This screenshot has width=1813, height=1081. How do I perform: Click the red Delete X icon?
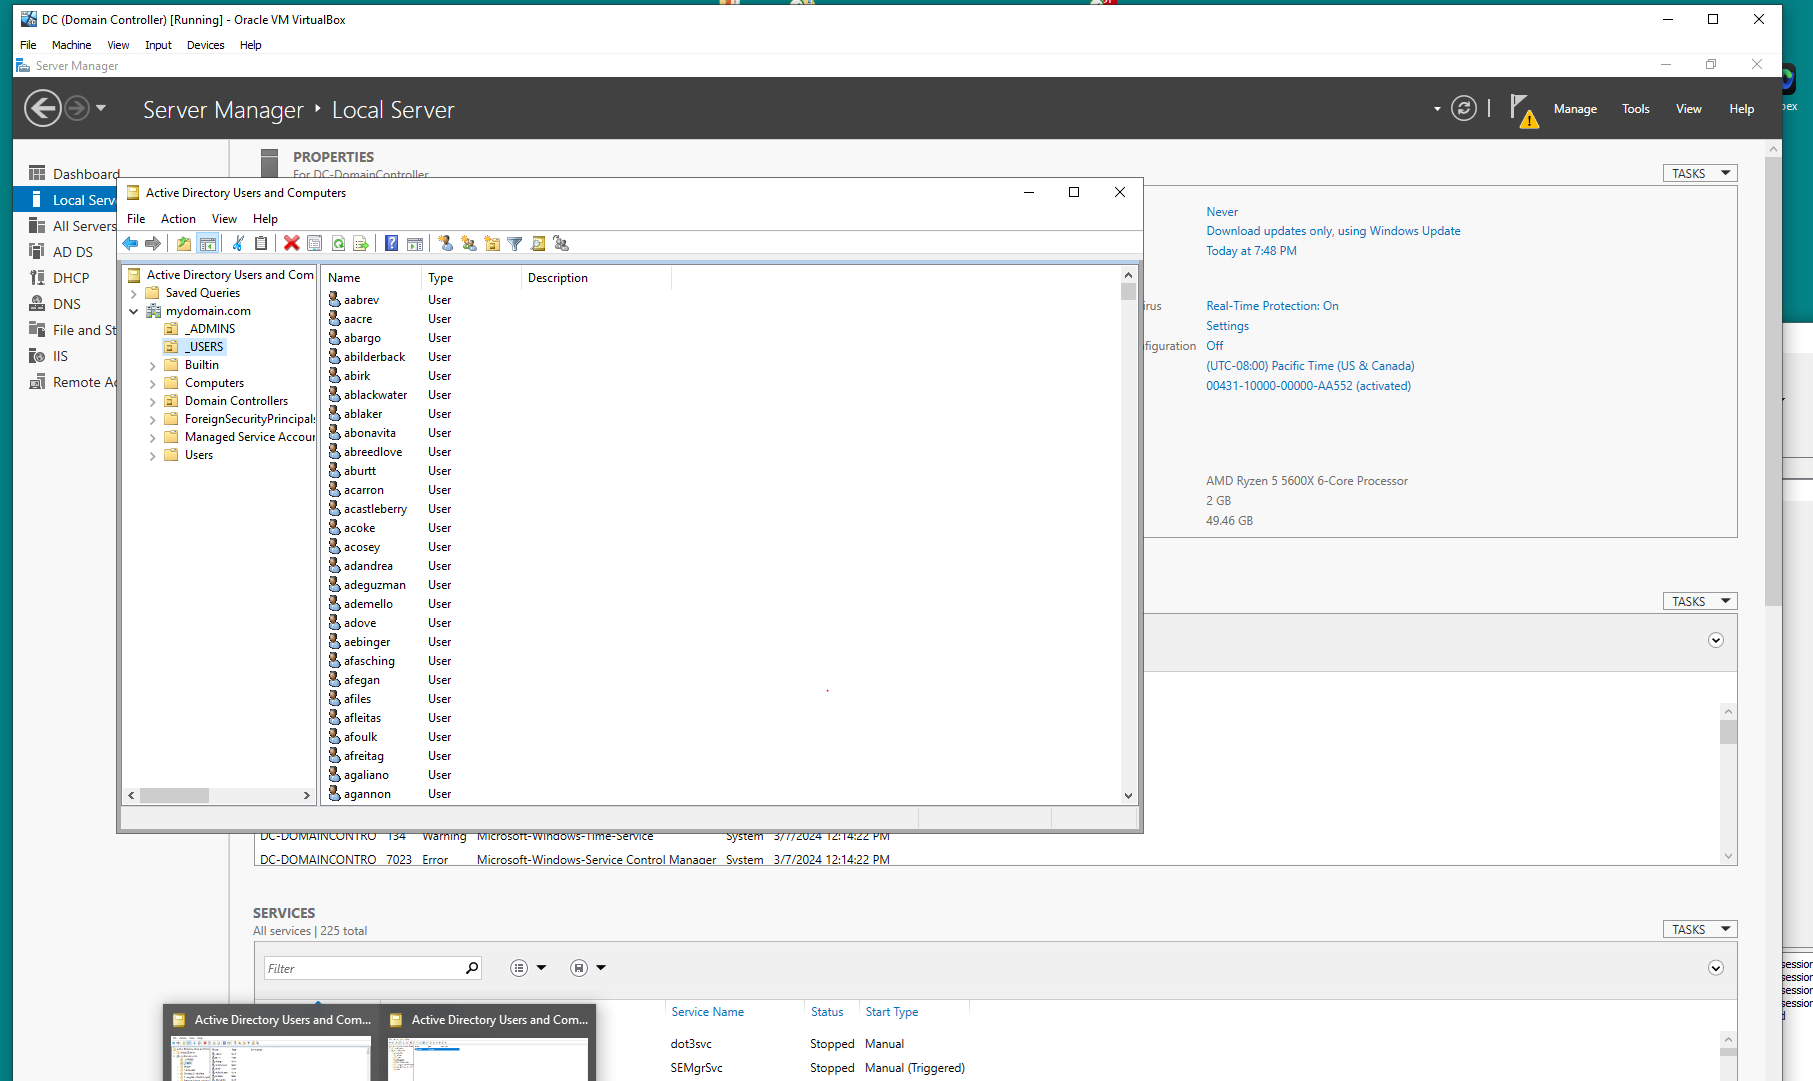pos(291,243)
